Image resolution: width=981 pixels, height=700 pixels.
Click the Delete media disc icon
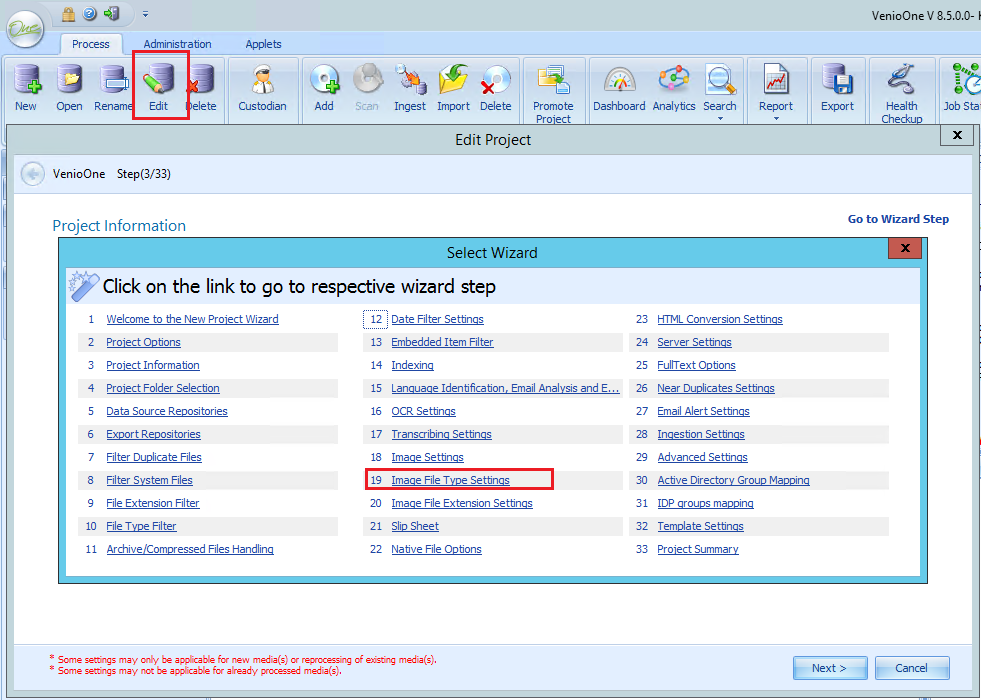(x=496, y=79)
